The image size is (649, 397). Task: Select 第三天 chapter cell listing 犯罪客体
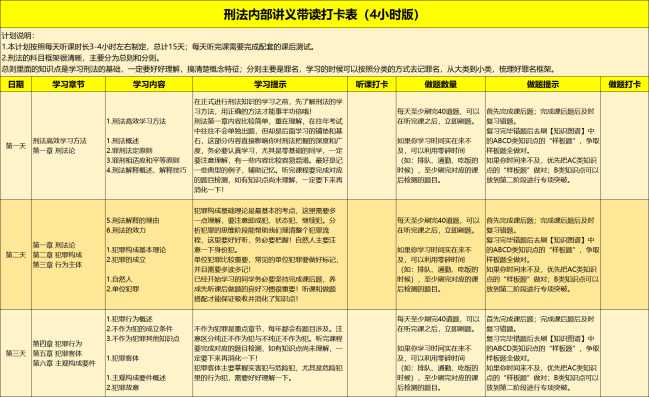(x=68, y=354)
